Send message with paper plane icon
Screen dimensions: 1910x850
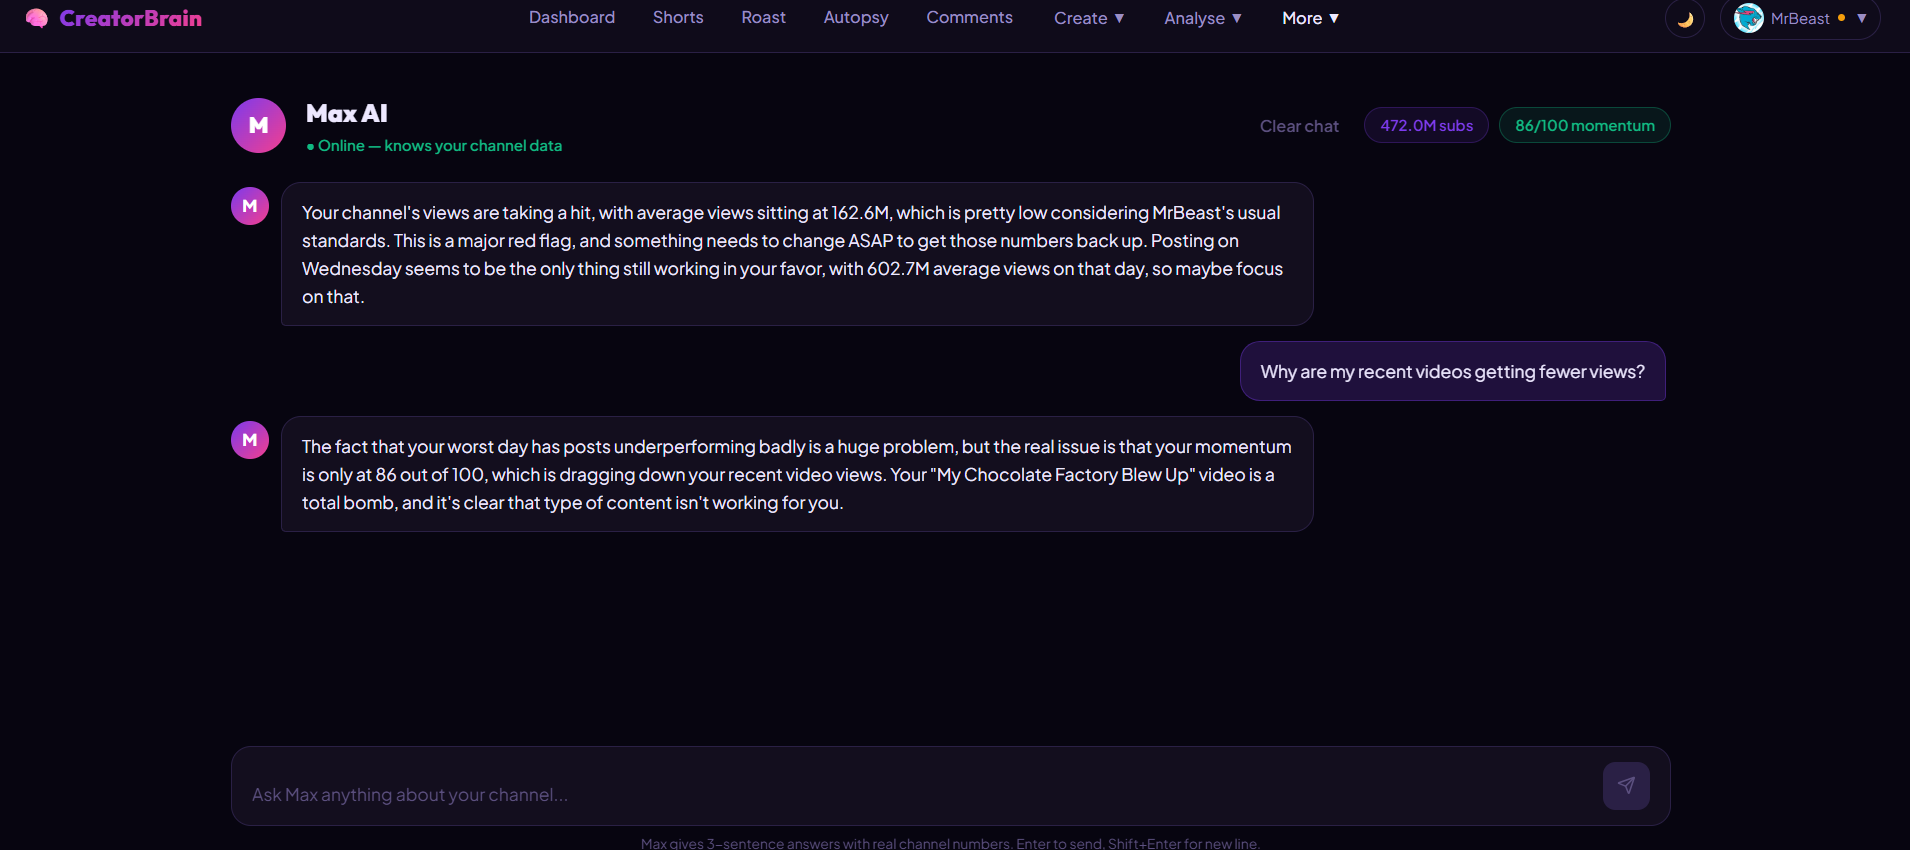1626,786
